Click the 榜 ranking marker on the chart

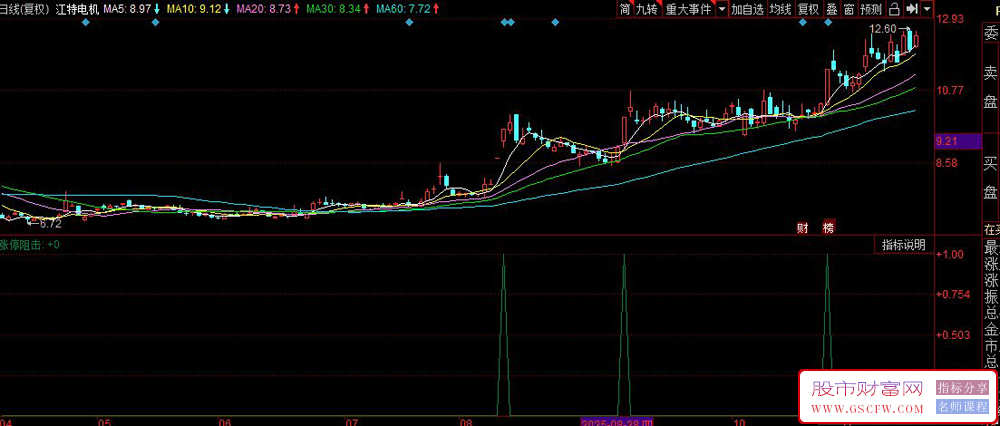coord(828,228)
